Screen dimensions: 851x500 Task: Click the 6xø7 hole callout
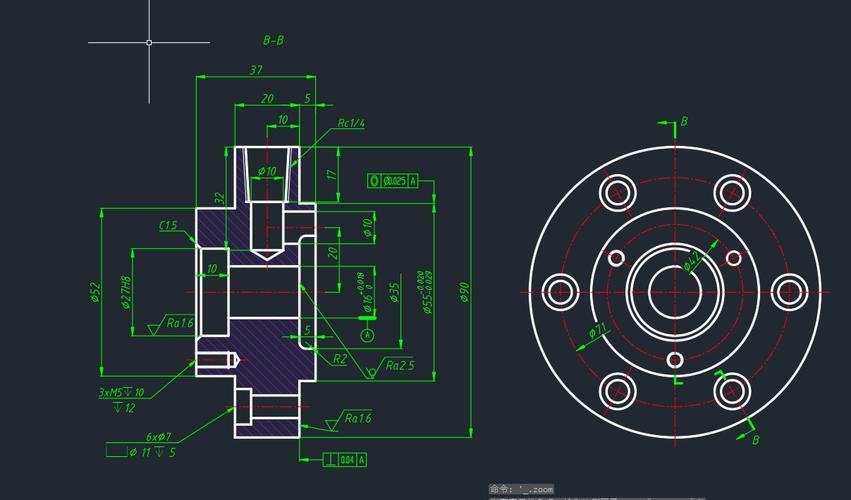click(158, 436)
